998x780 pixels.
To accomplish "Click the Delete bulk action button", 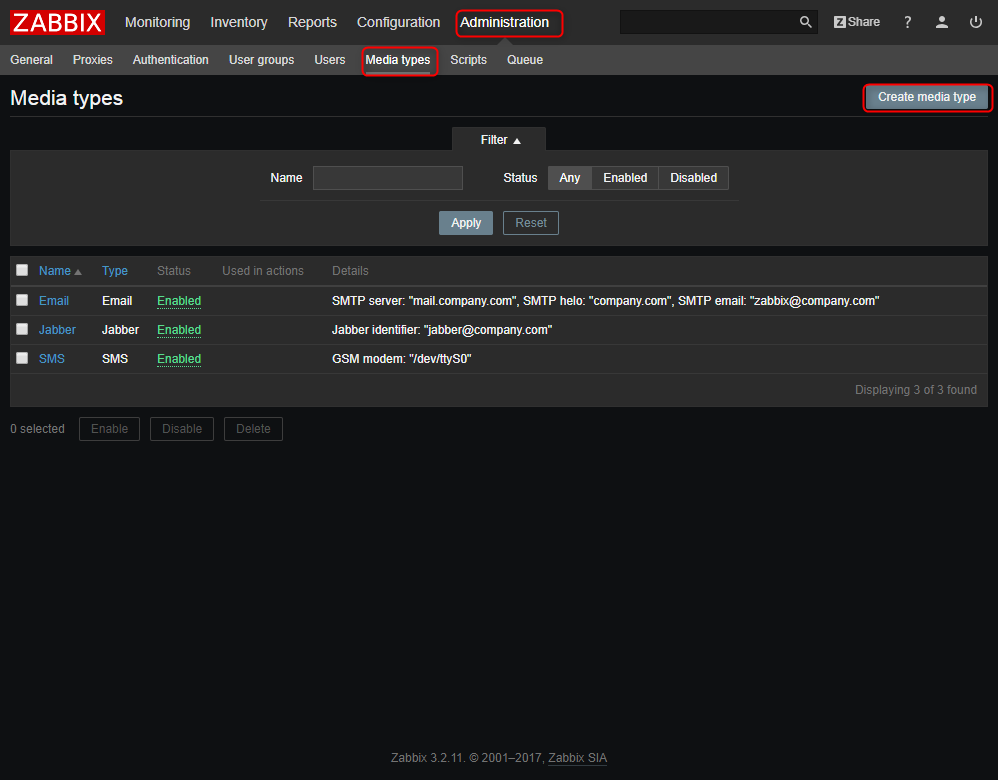I will (x=253, y=429).
